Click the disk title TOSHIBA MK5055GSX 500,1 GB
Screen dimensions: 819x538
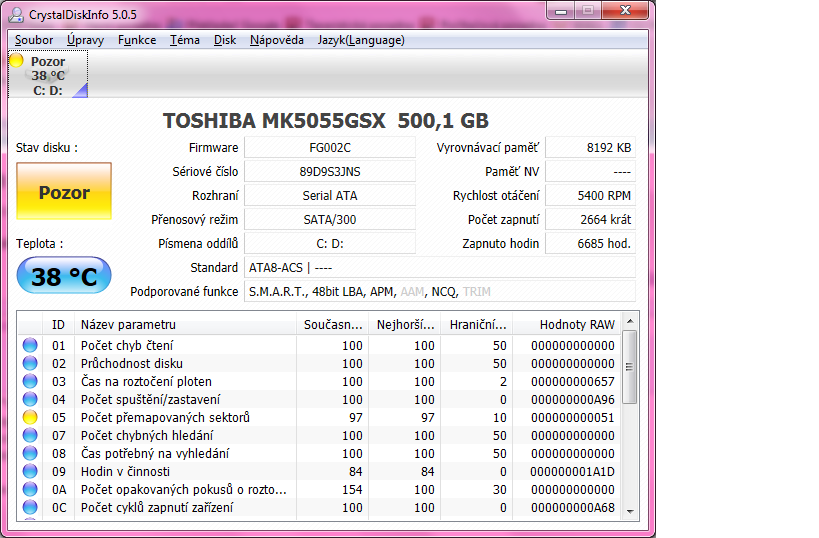326,121
